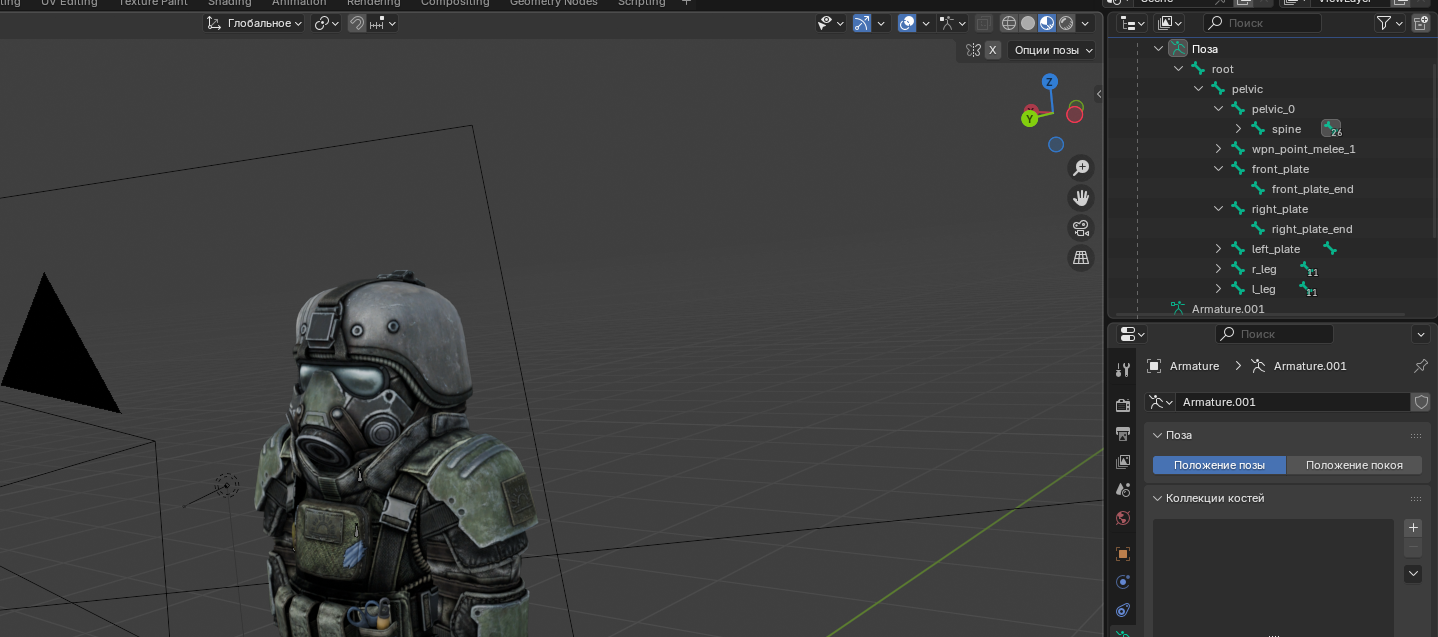
Task: Expand the spine bone in outliner
Action: [1238, 129]
